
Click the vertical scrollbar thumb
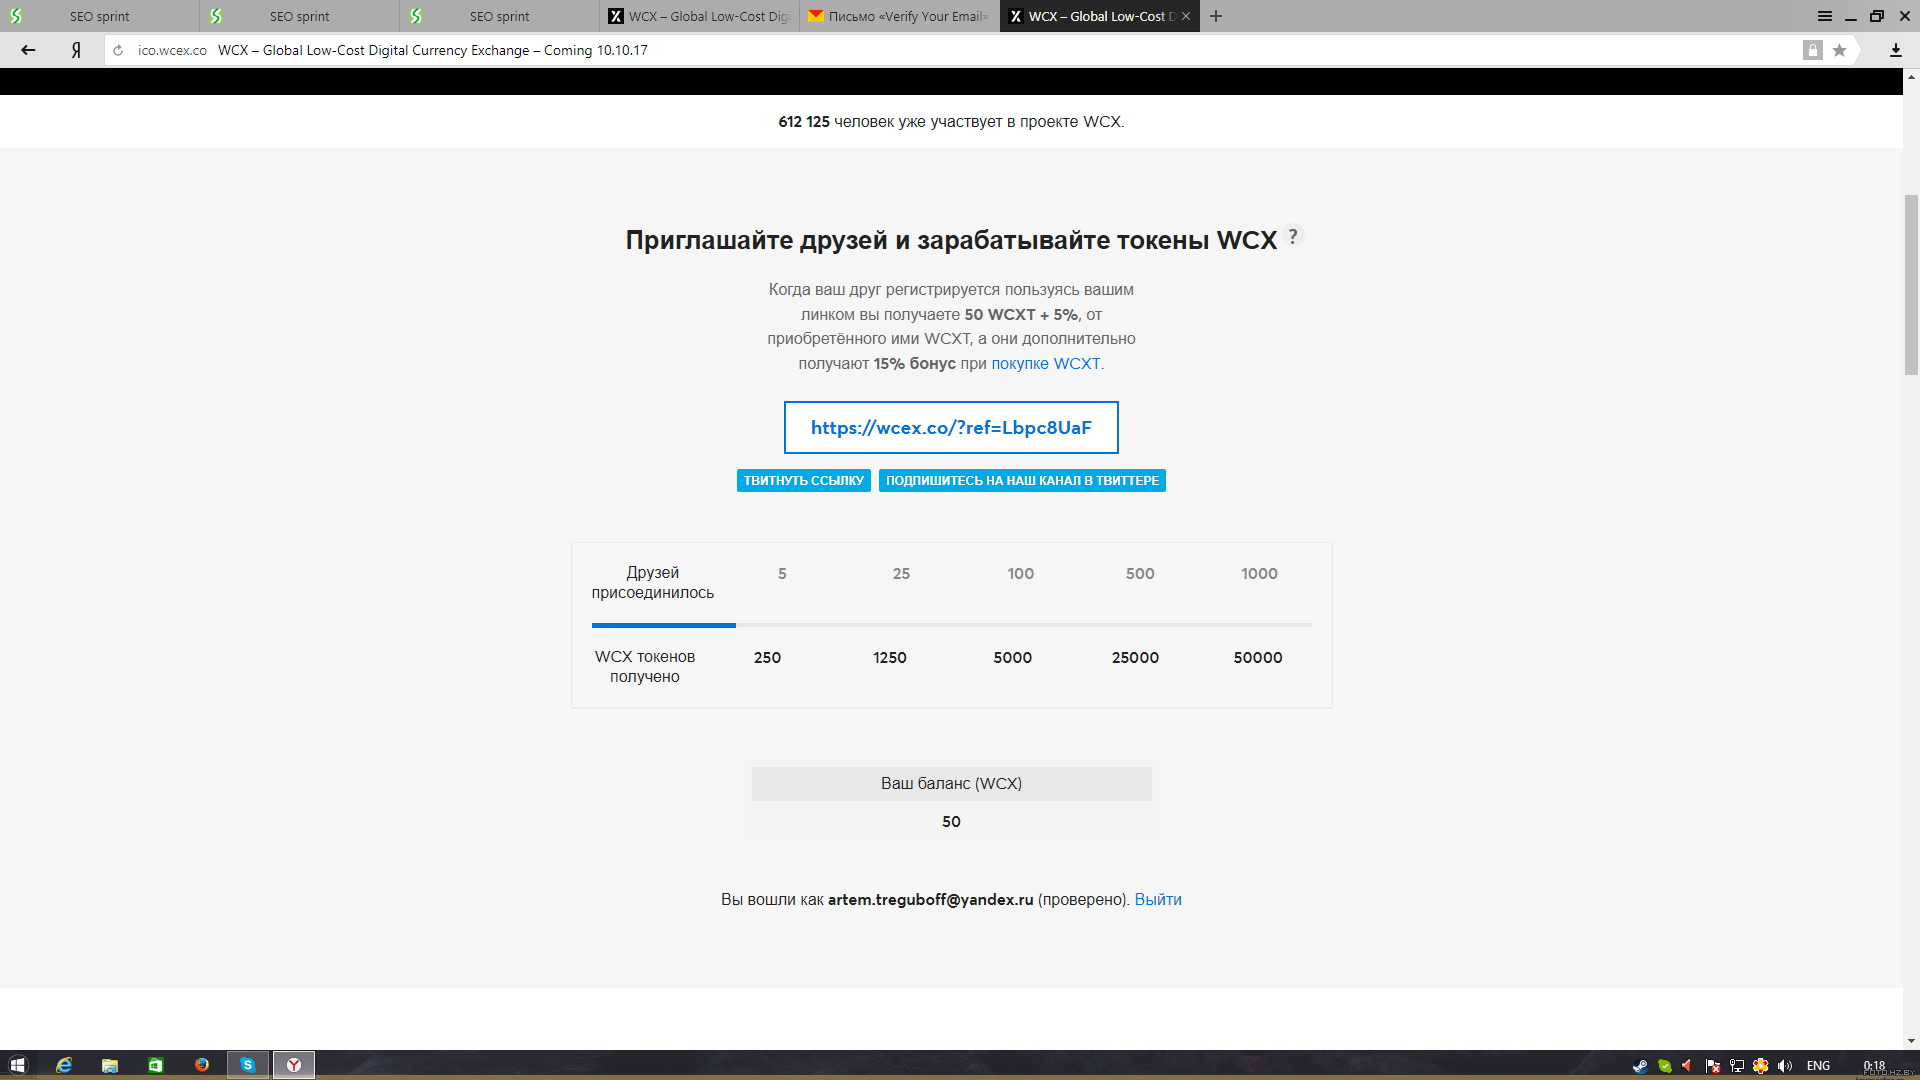tap(1911, 285)
